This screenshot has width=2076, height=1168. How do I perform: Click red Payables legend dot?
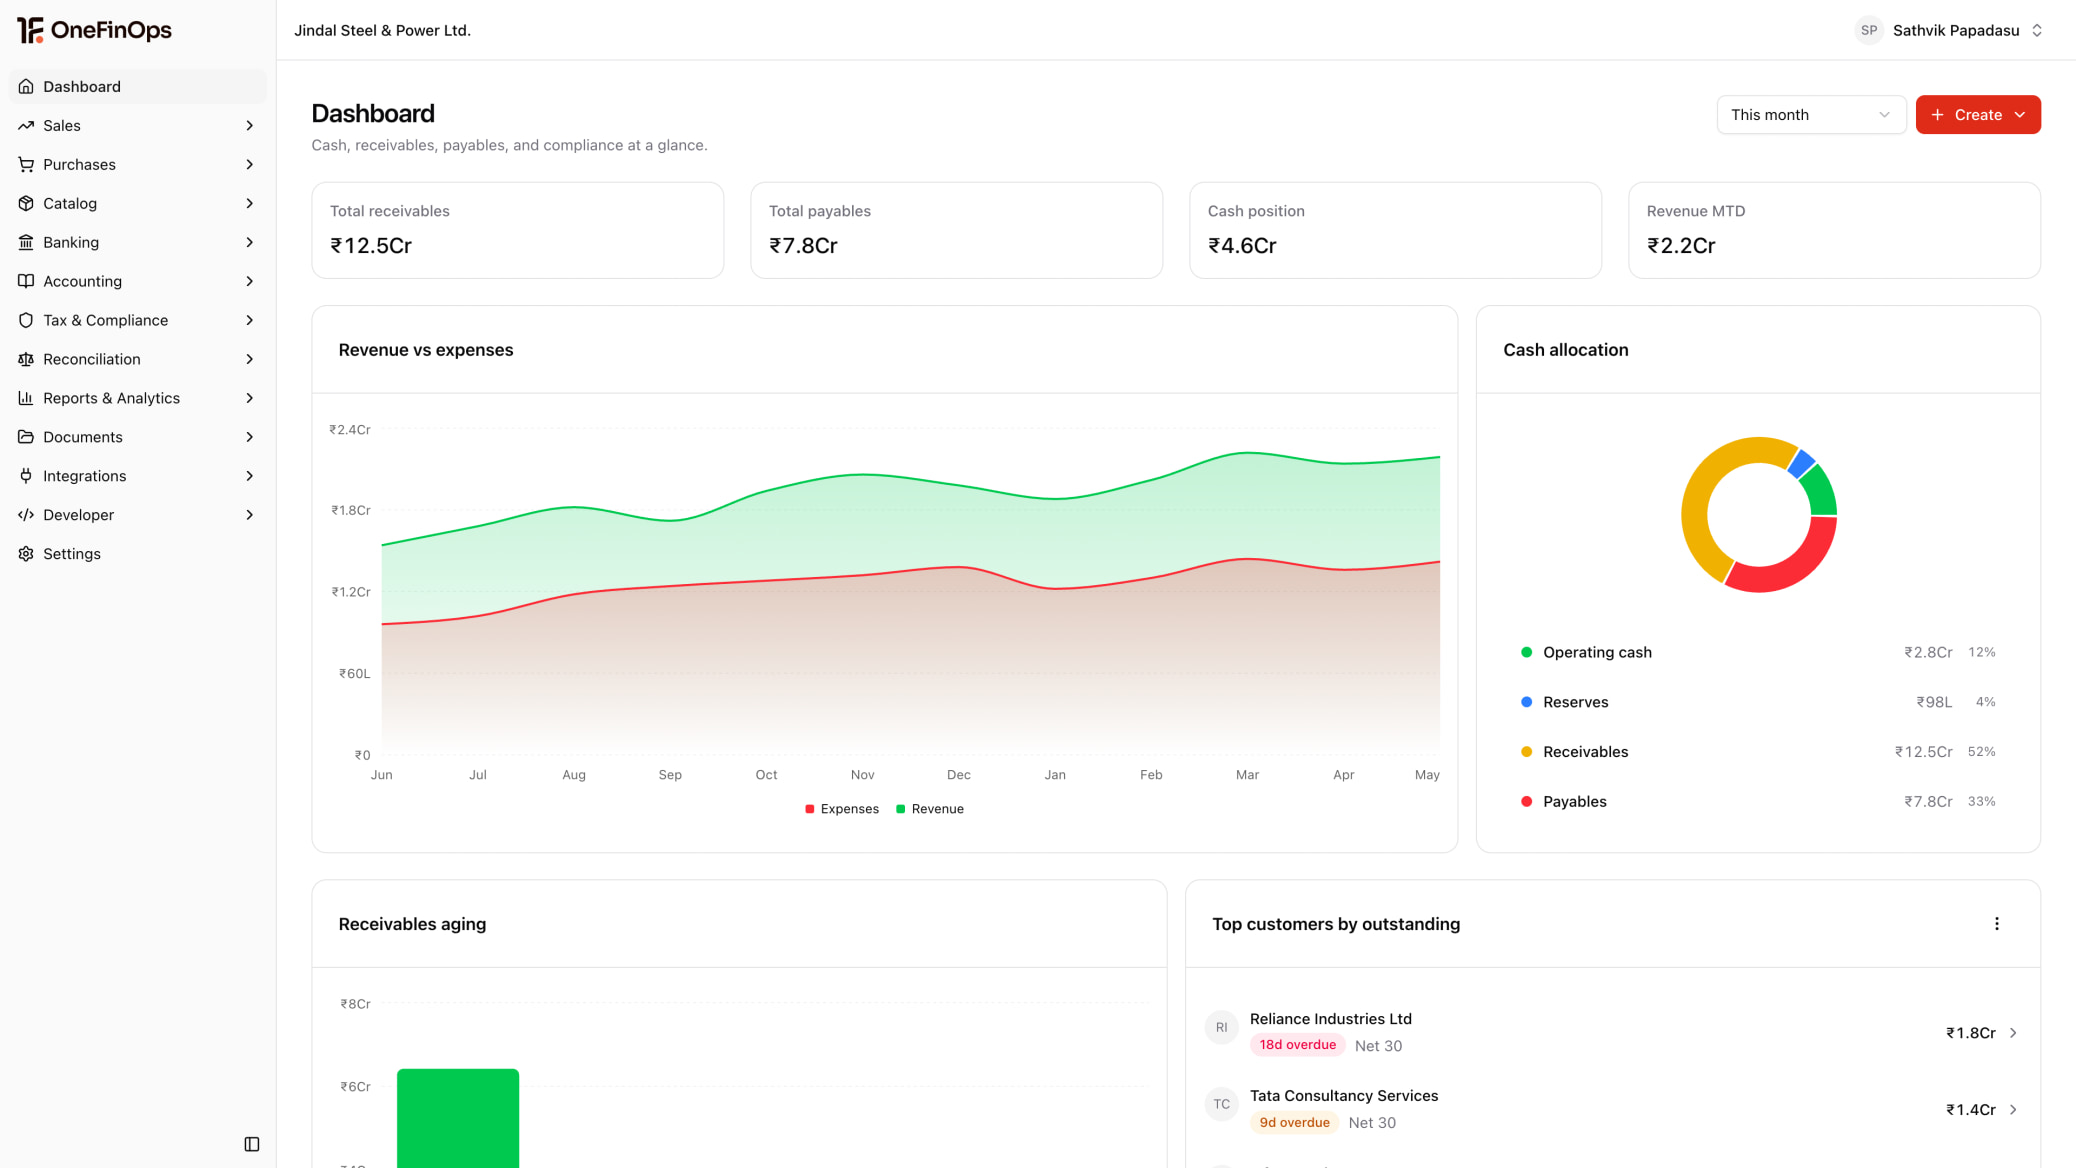click(1526, 802)
